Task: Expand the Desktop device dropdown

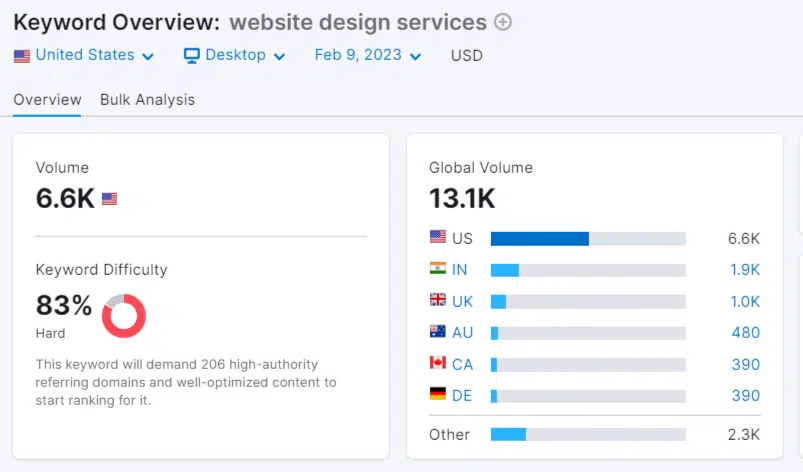Action: pyautogui.click(x=235, y=56)
